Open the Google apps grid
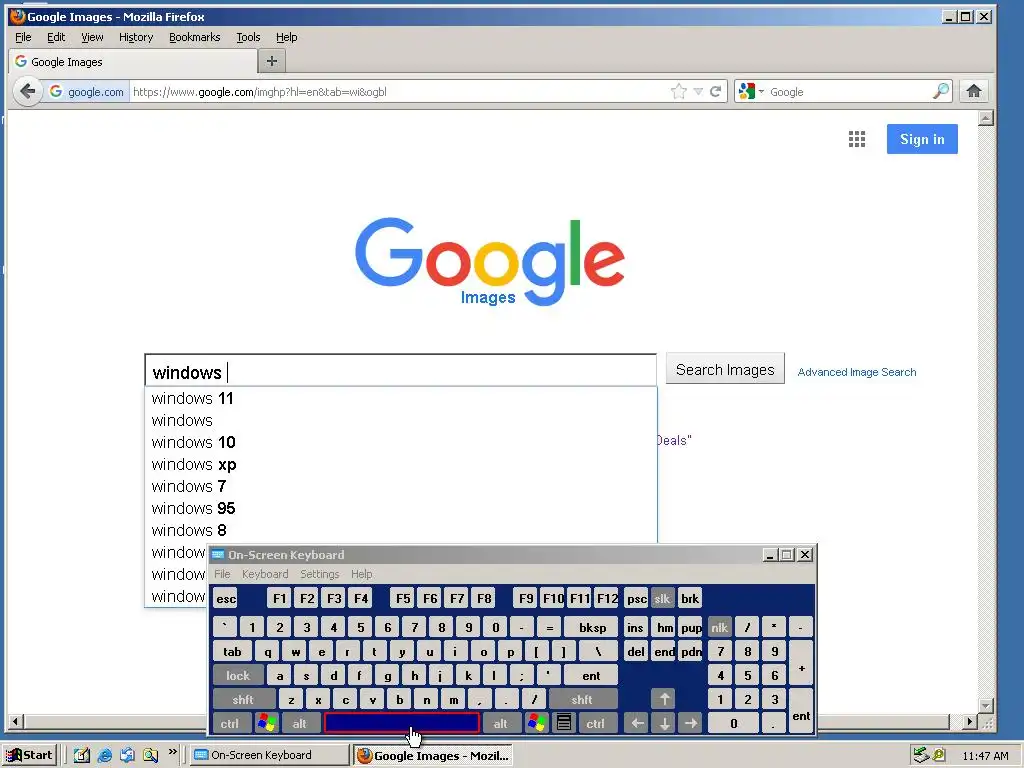Viewport: 1024px width, 768px height. click(857, 139)
